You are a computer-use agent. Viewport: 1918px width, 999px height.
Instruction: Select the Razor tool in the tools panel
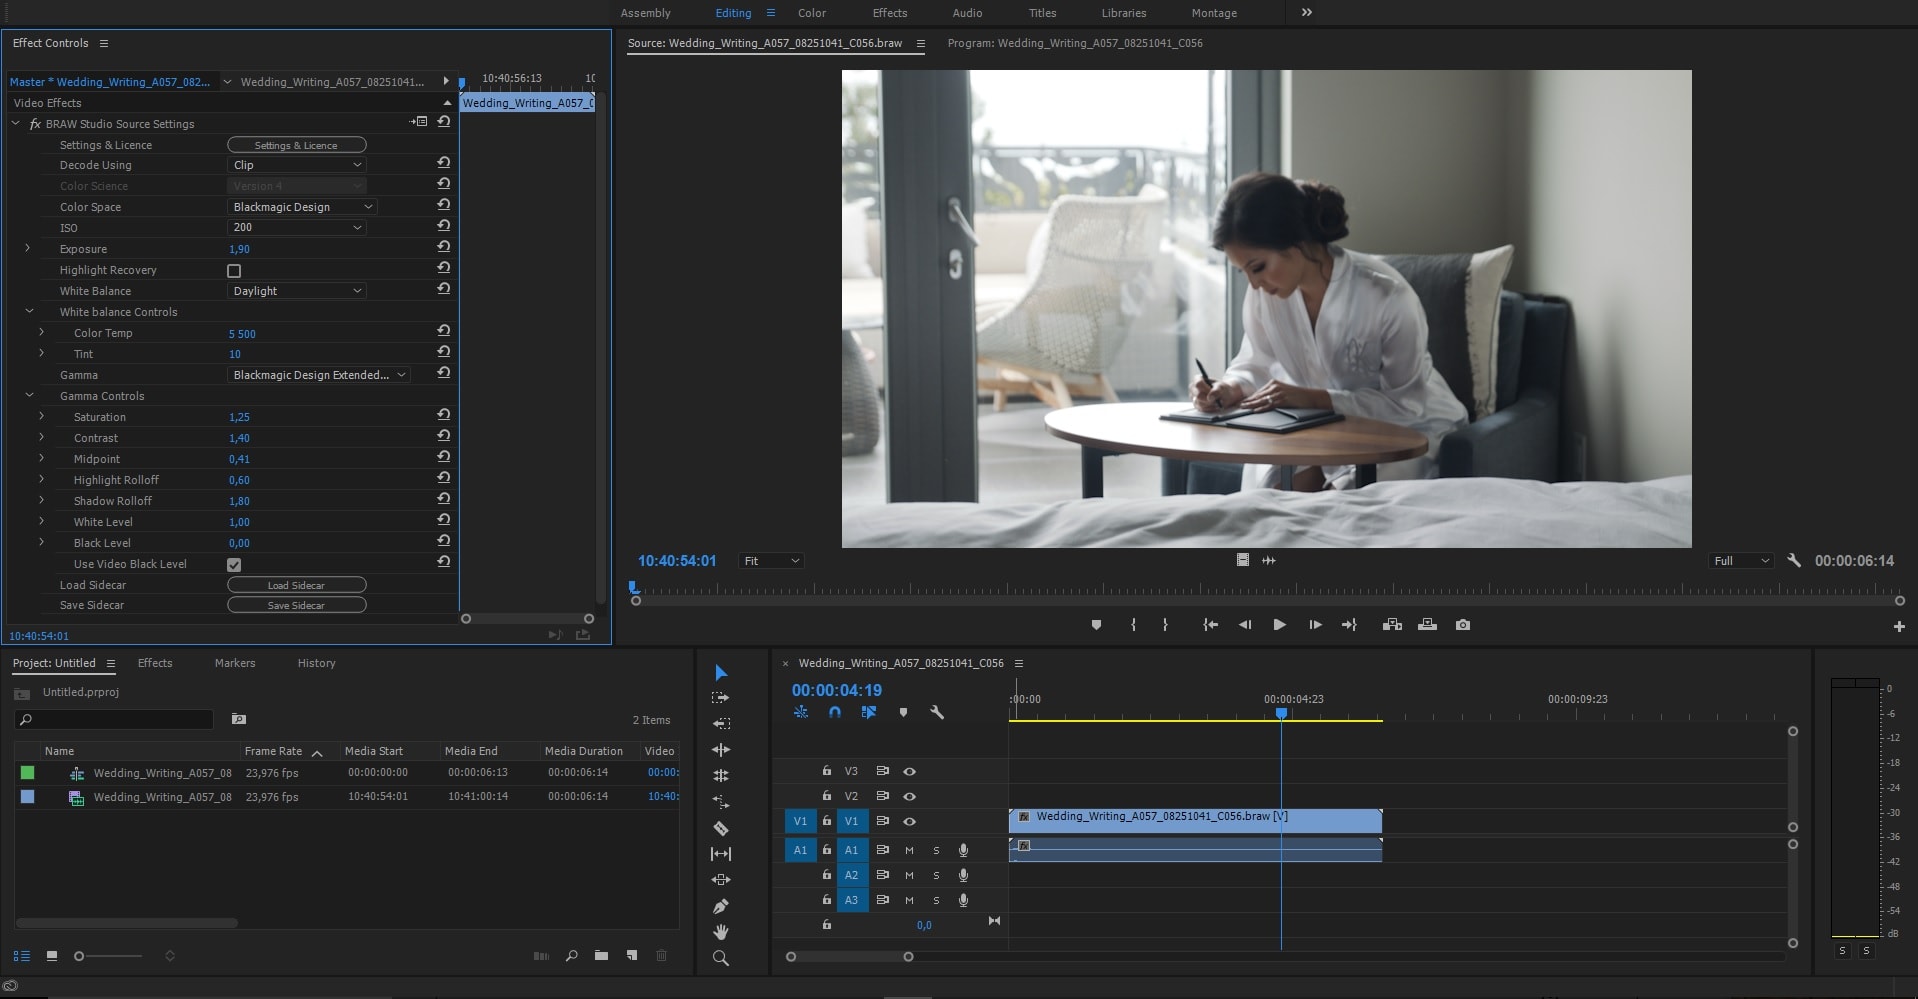click(x=720, y=828)
